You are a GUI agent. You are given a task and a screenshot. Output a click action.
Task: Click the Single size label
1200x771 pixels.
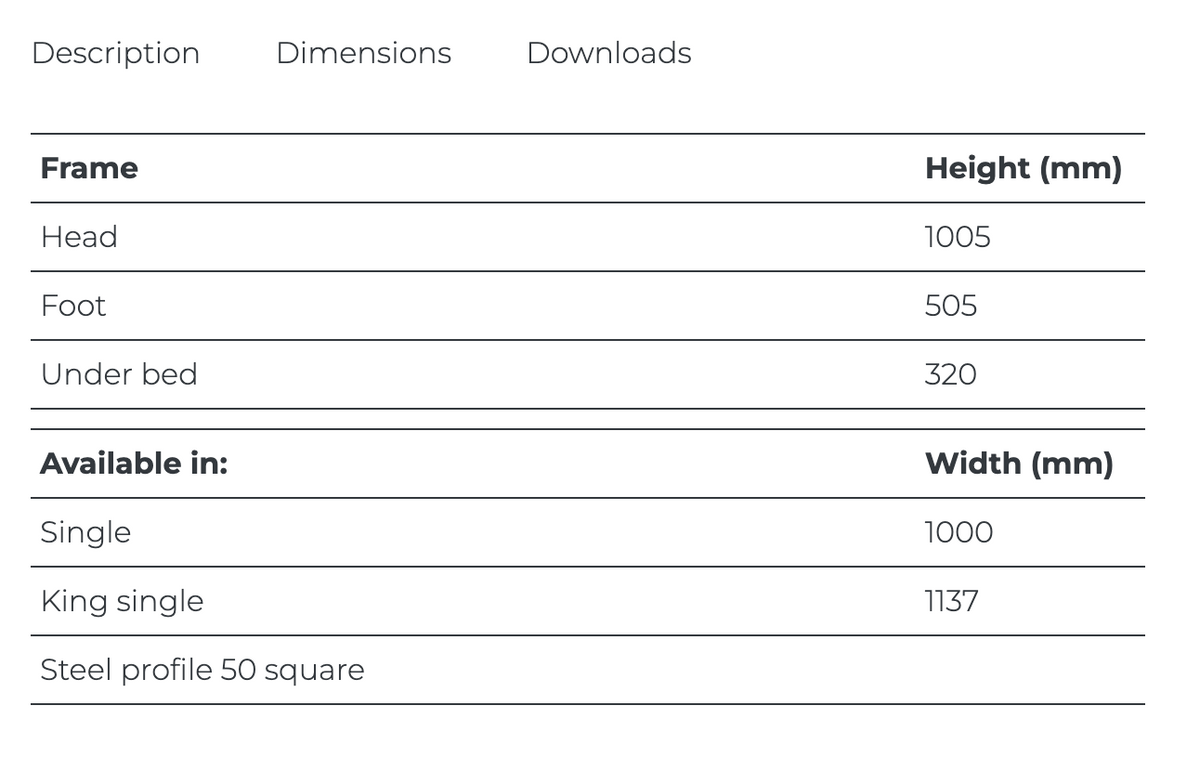coord(85,533)
